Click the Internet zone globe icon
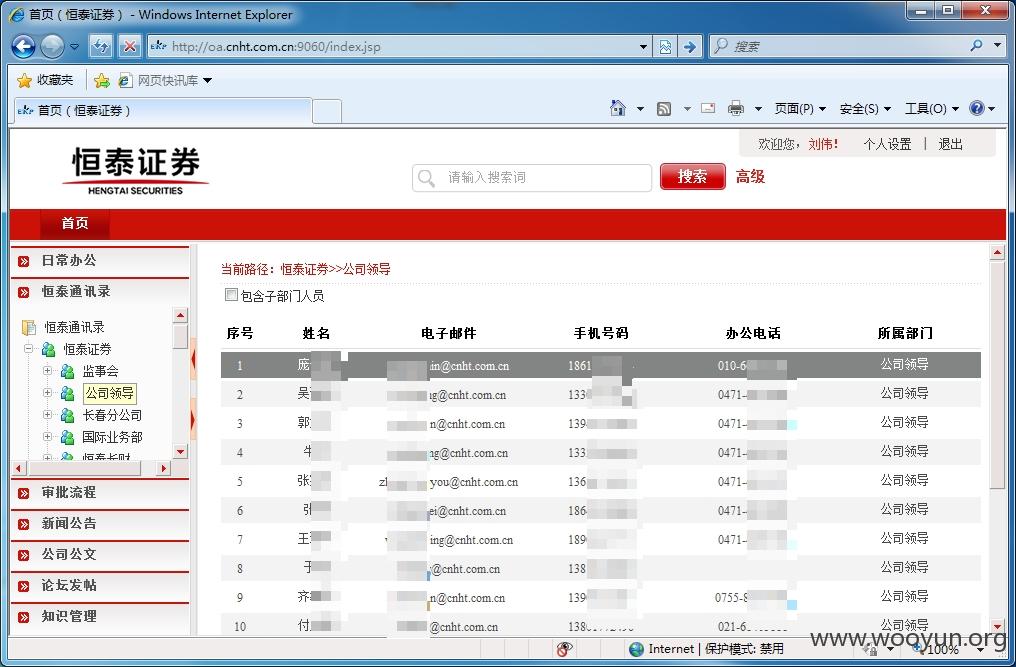Image resolution: width=1016 pixels, height=667 pixels. click(x=636, y=649)
